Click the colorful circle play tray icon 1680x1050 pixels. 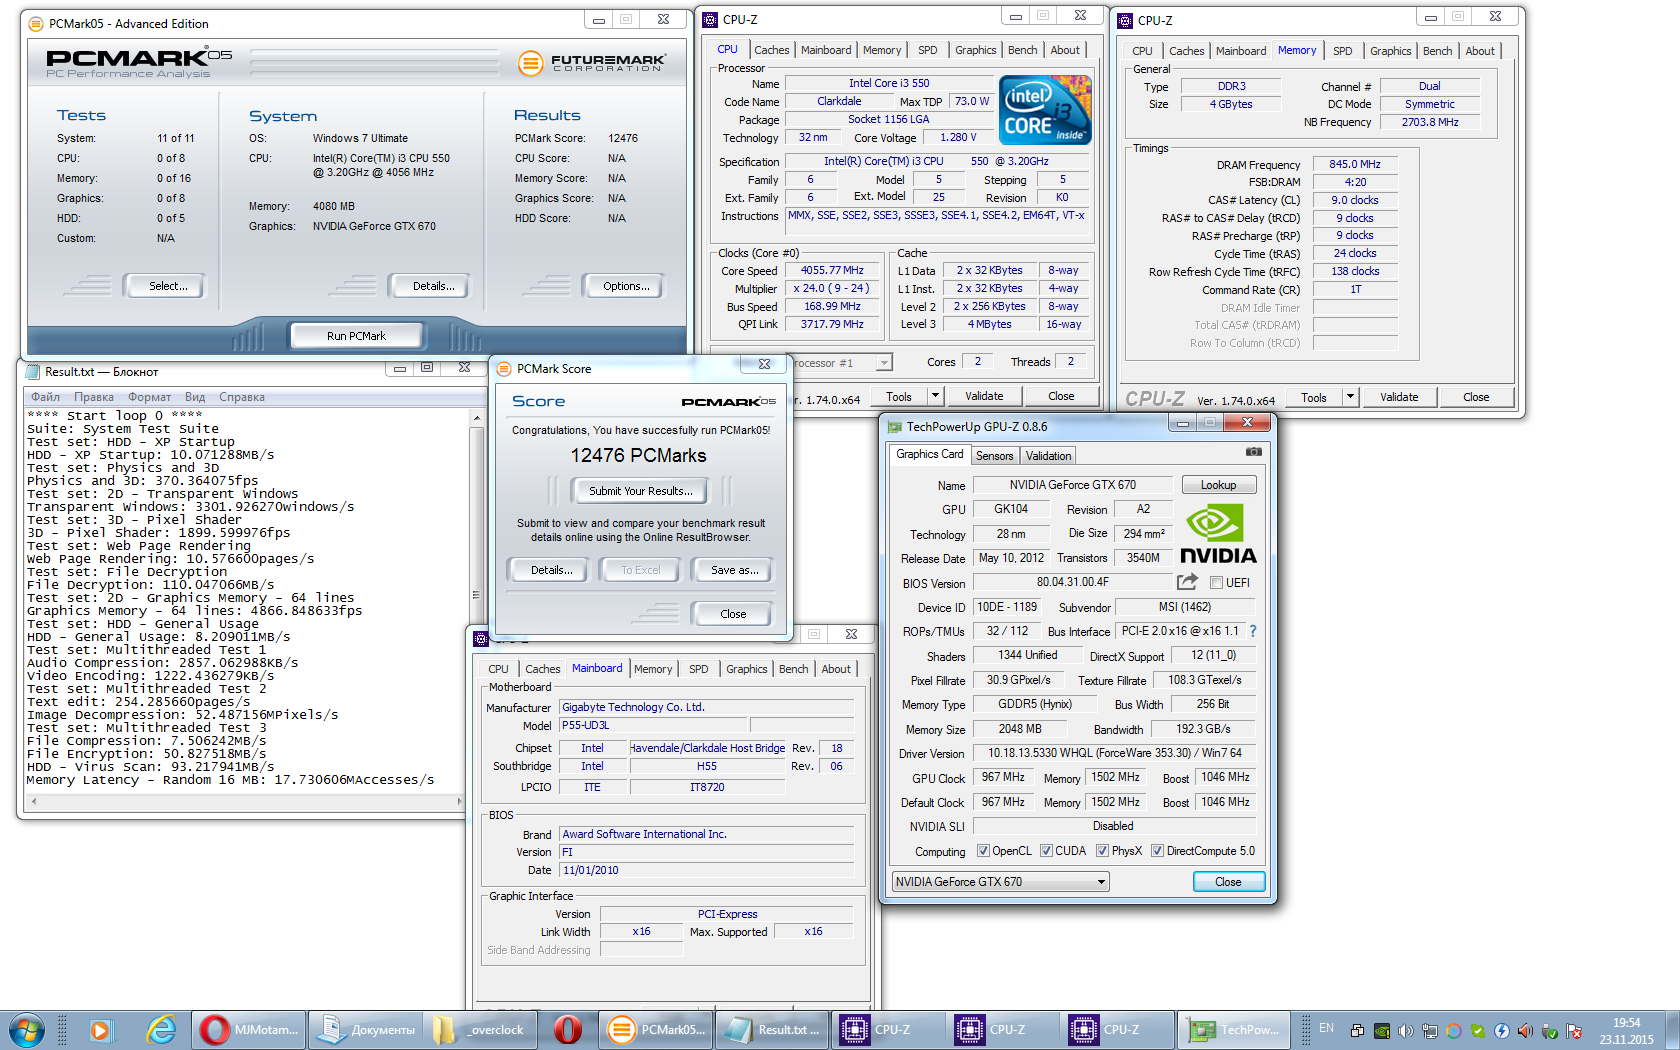point(1454,1031)
